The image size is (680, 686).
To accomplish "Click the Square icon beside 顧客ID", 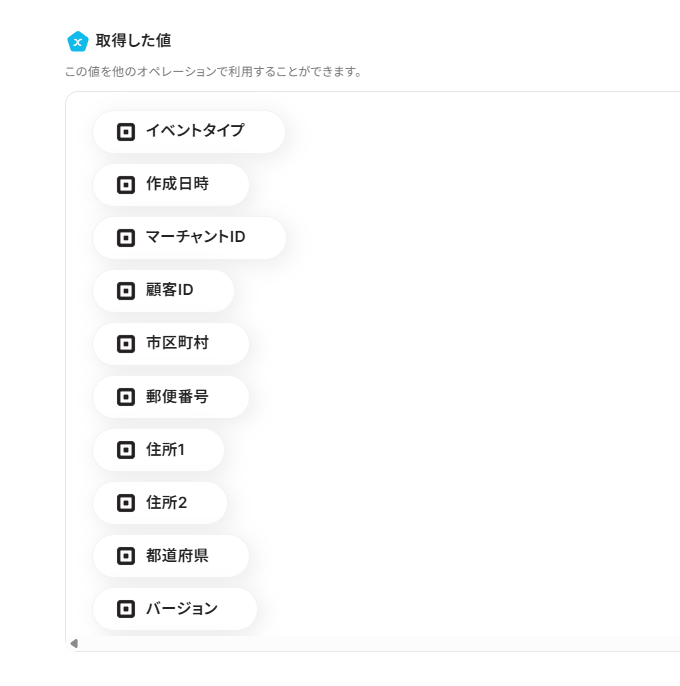I will pos(126,291).
